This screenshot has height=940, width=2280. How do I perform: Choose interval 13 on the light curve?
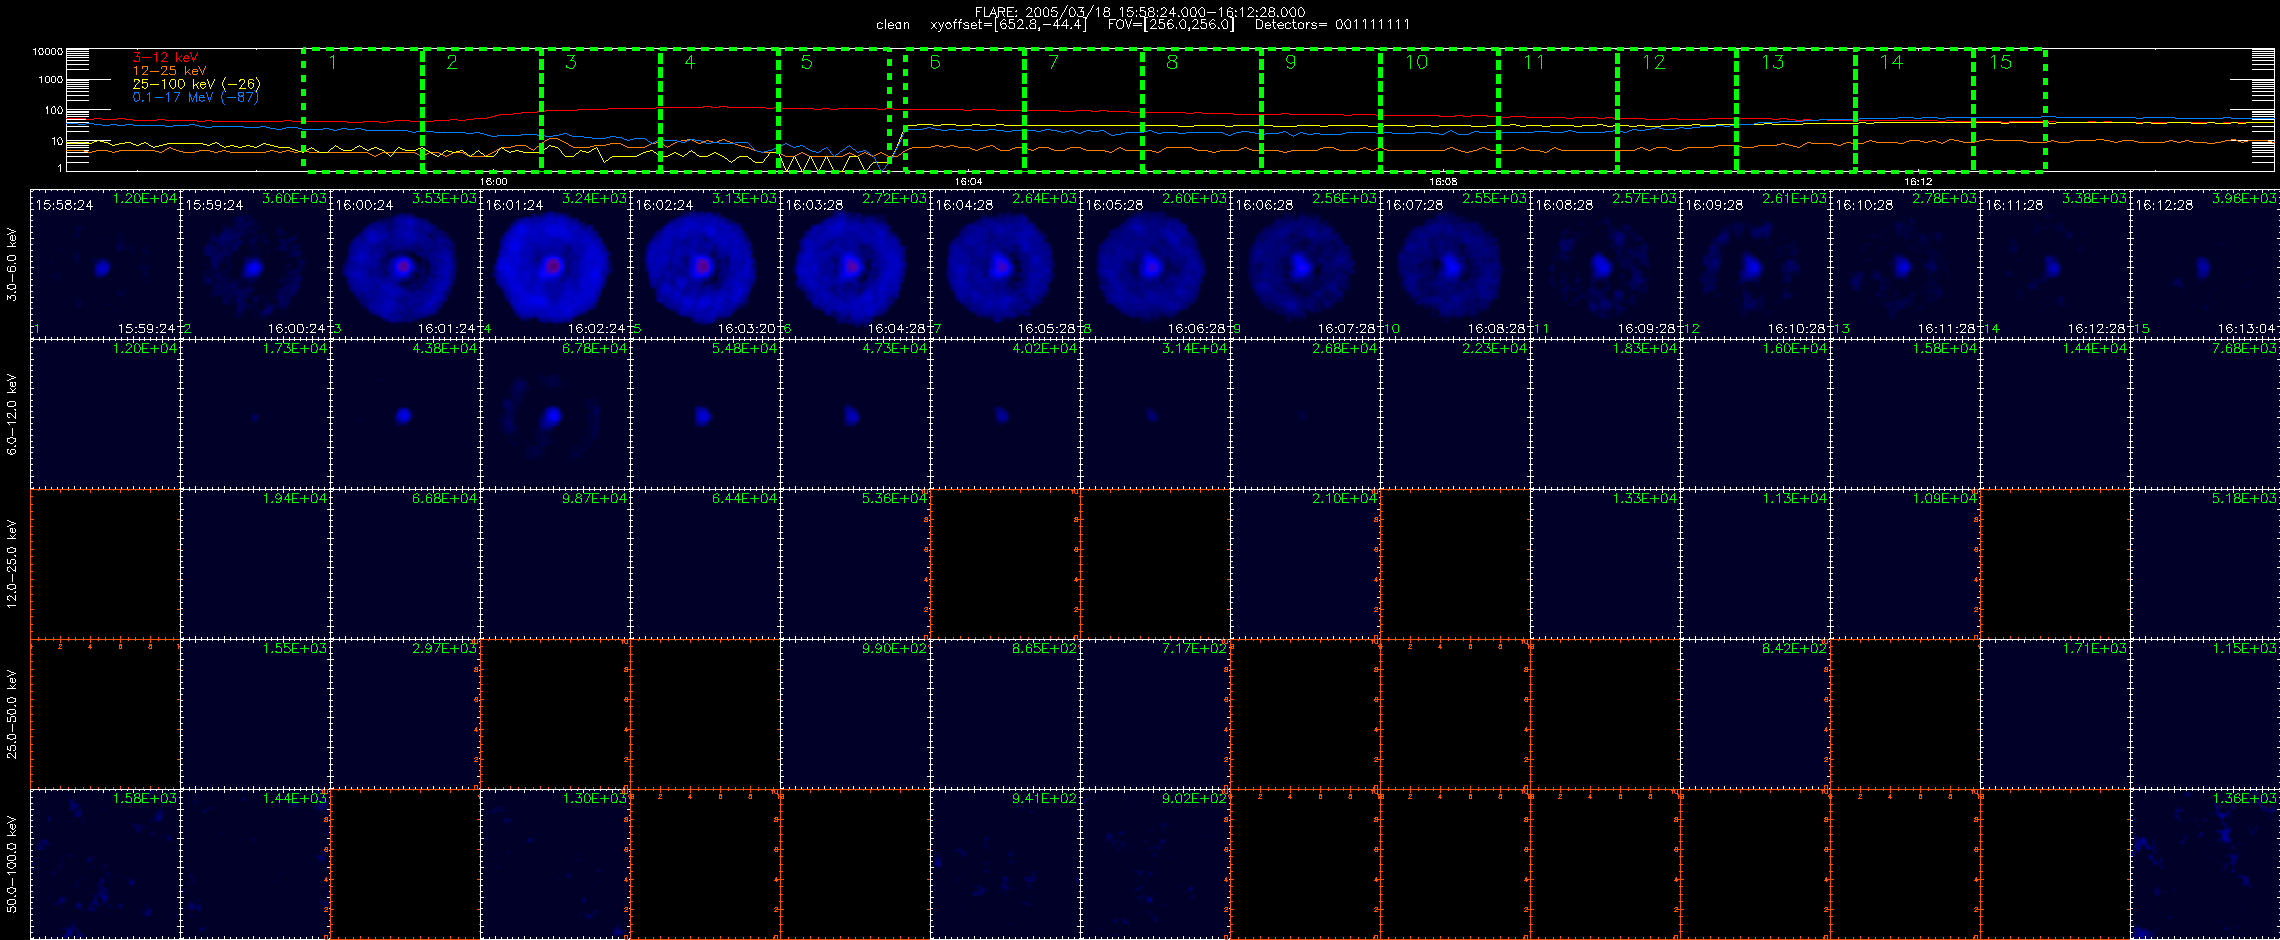1796,110
